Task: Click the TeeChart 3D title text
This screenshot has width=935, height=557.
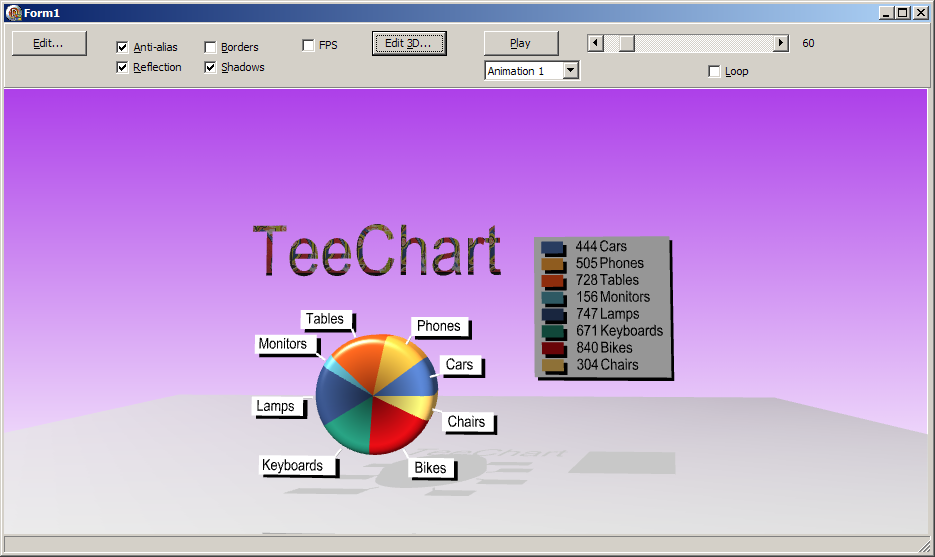Action: pyautogui.click(x=377, y=251)
